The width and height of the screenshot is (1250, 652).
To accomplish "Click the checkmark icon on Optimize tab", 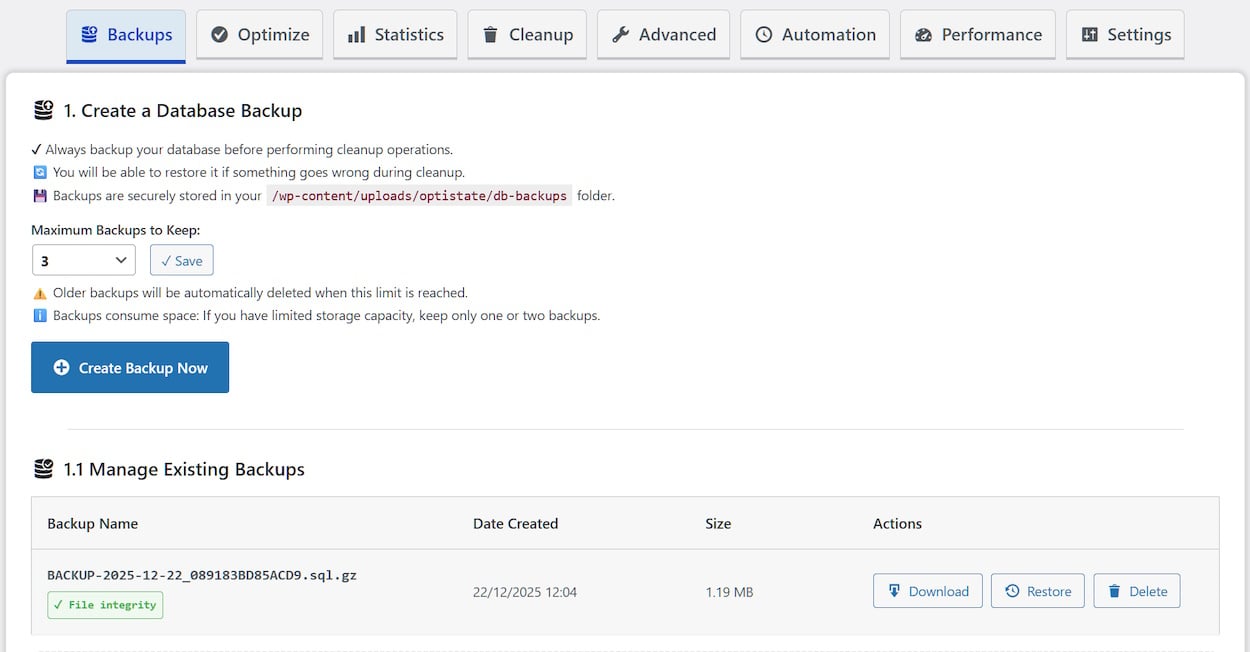I will 220,35.
